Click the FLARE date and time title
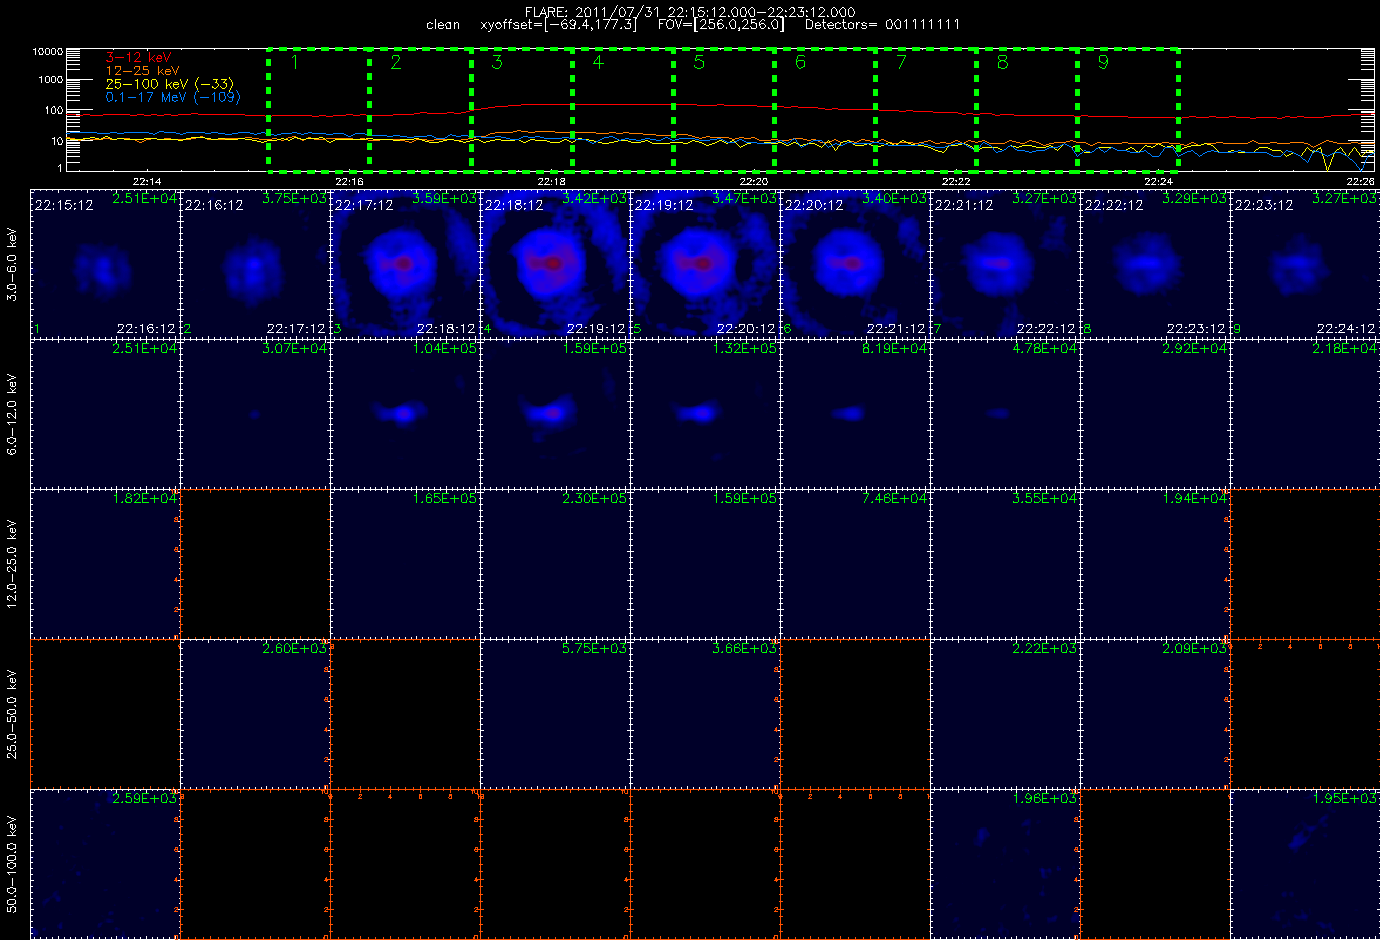Viewport: 1380px width, 940px height. pos(690,12)
